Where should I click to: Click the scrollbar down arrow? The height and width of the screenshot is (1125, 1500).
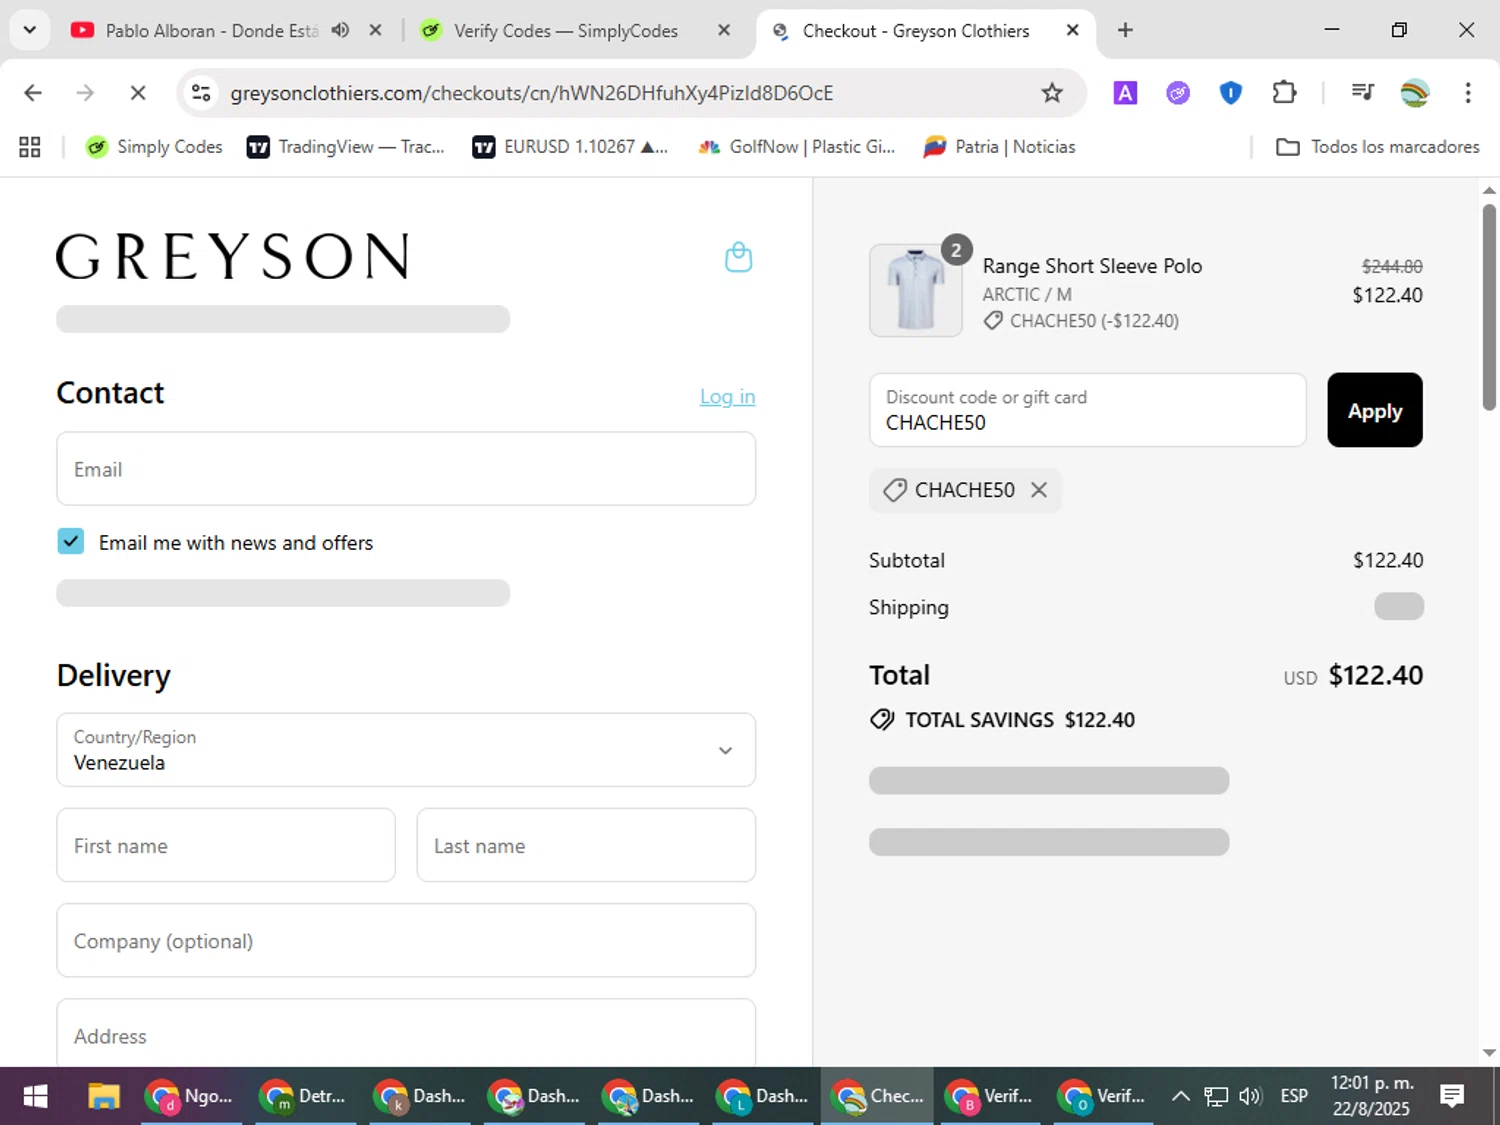pos(1489,1053)
